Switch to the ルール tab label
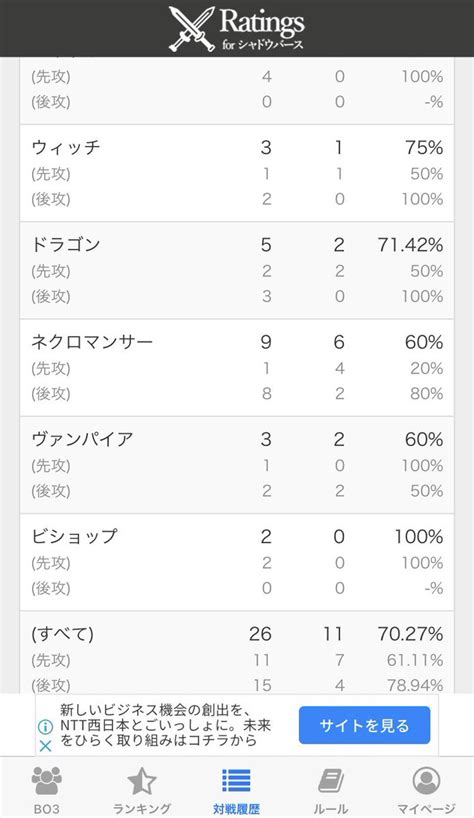This screenshot has width=474, height=818. click(x=331, y=809)
